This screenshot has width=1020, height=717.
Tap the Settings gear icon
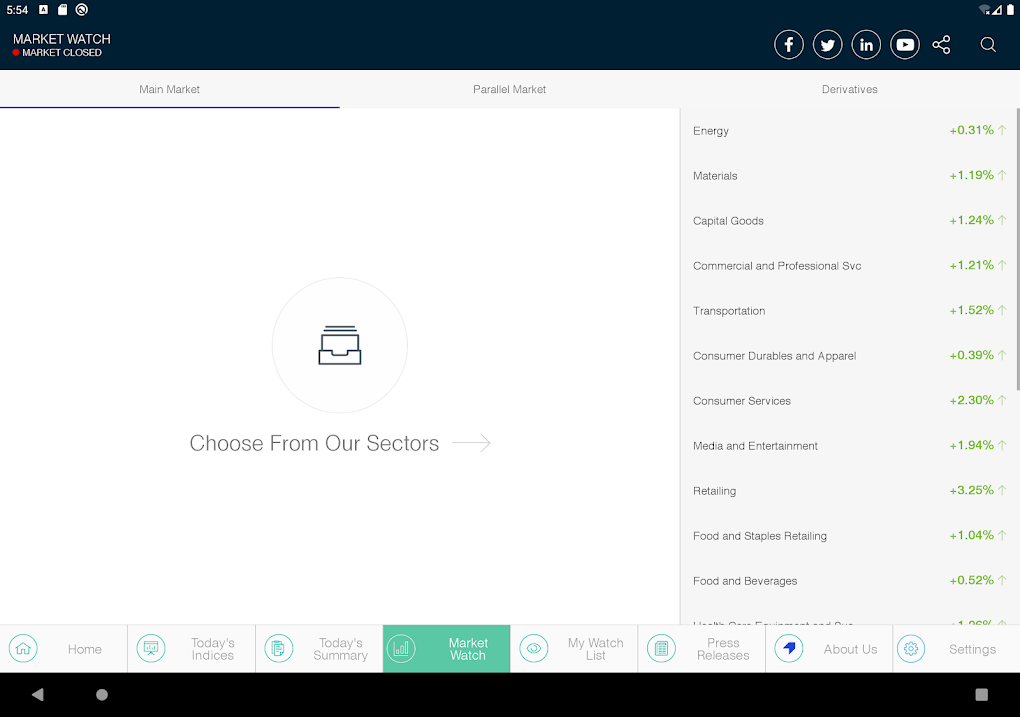911,648
